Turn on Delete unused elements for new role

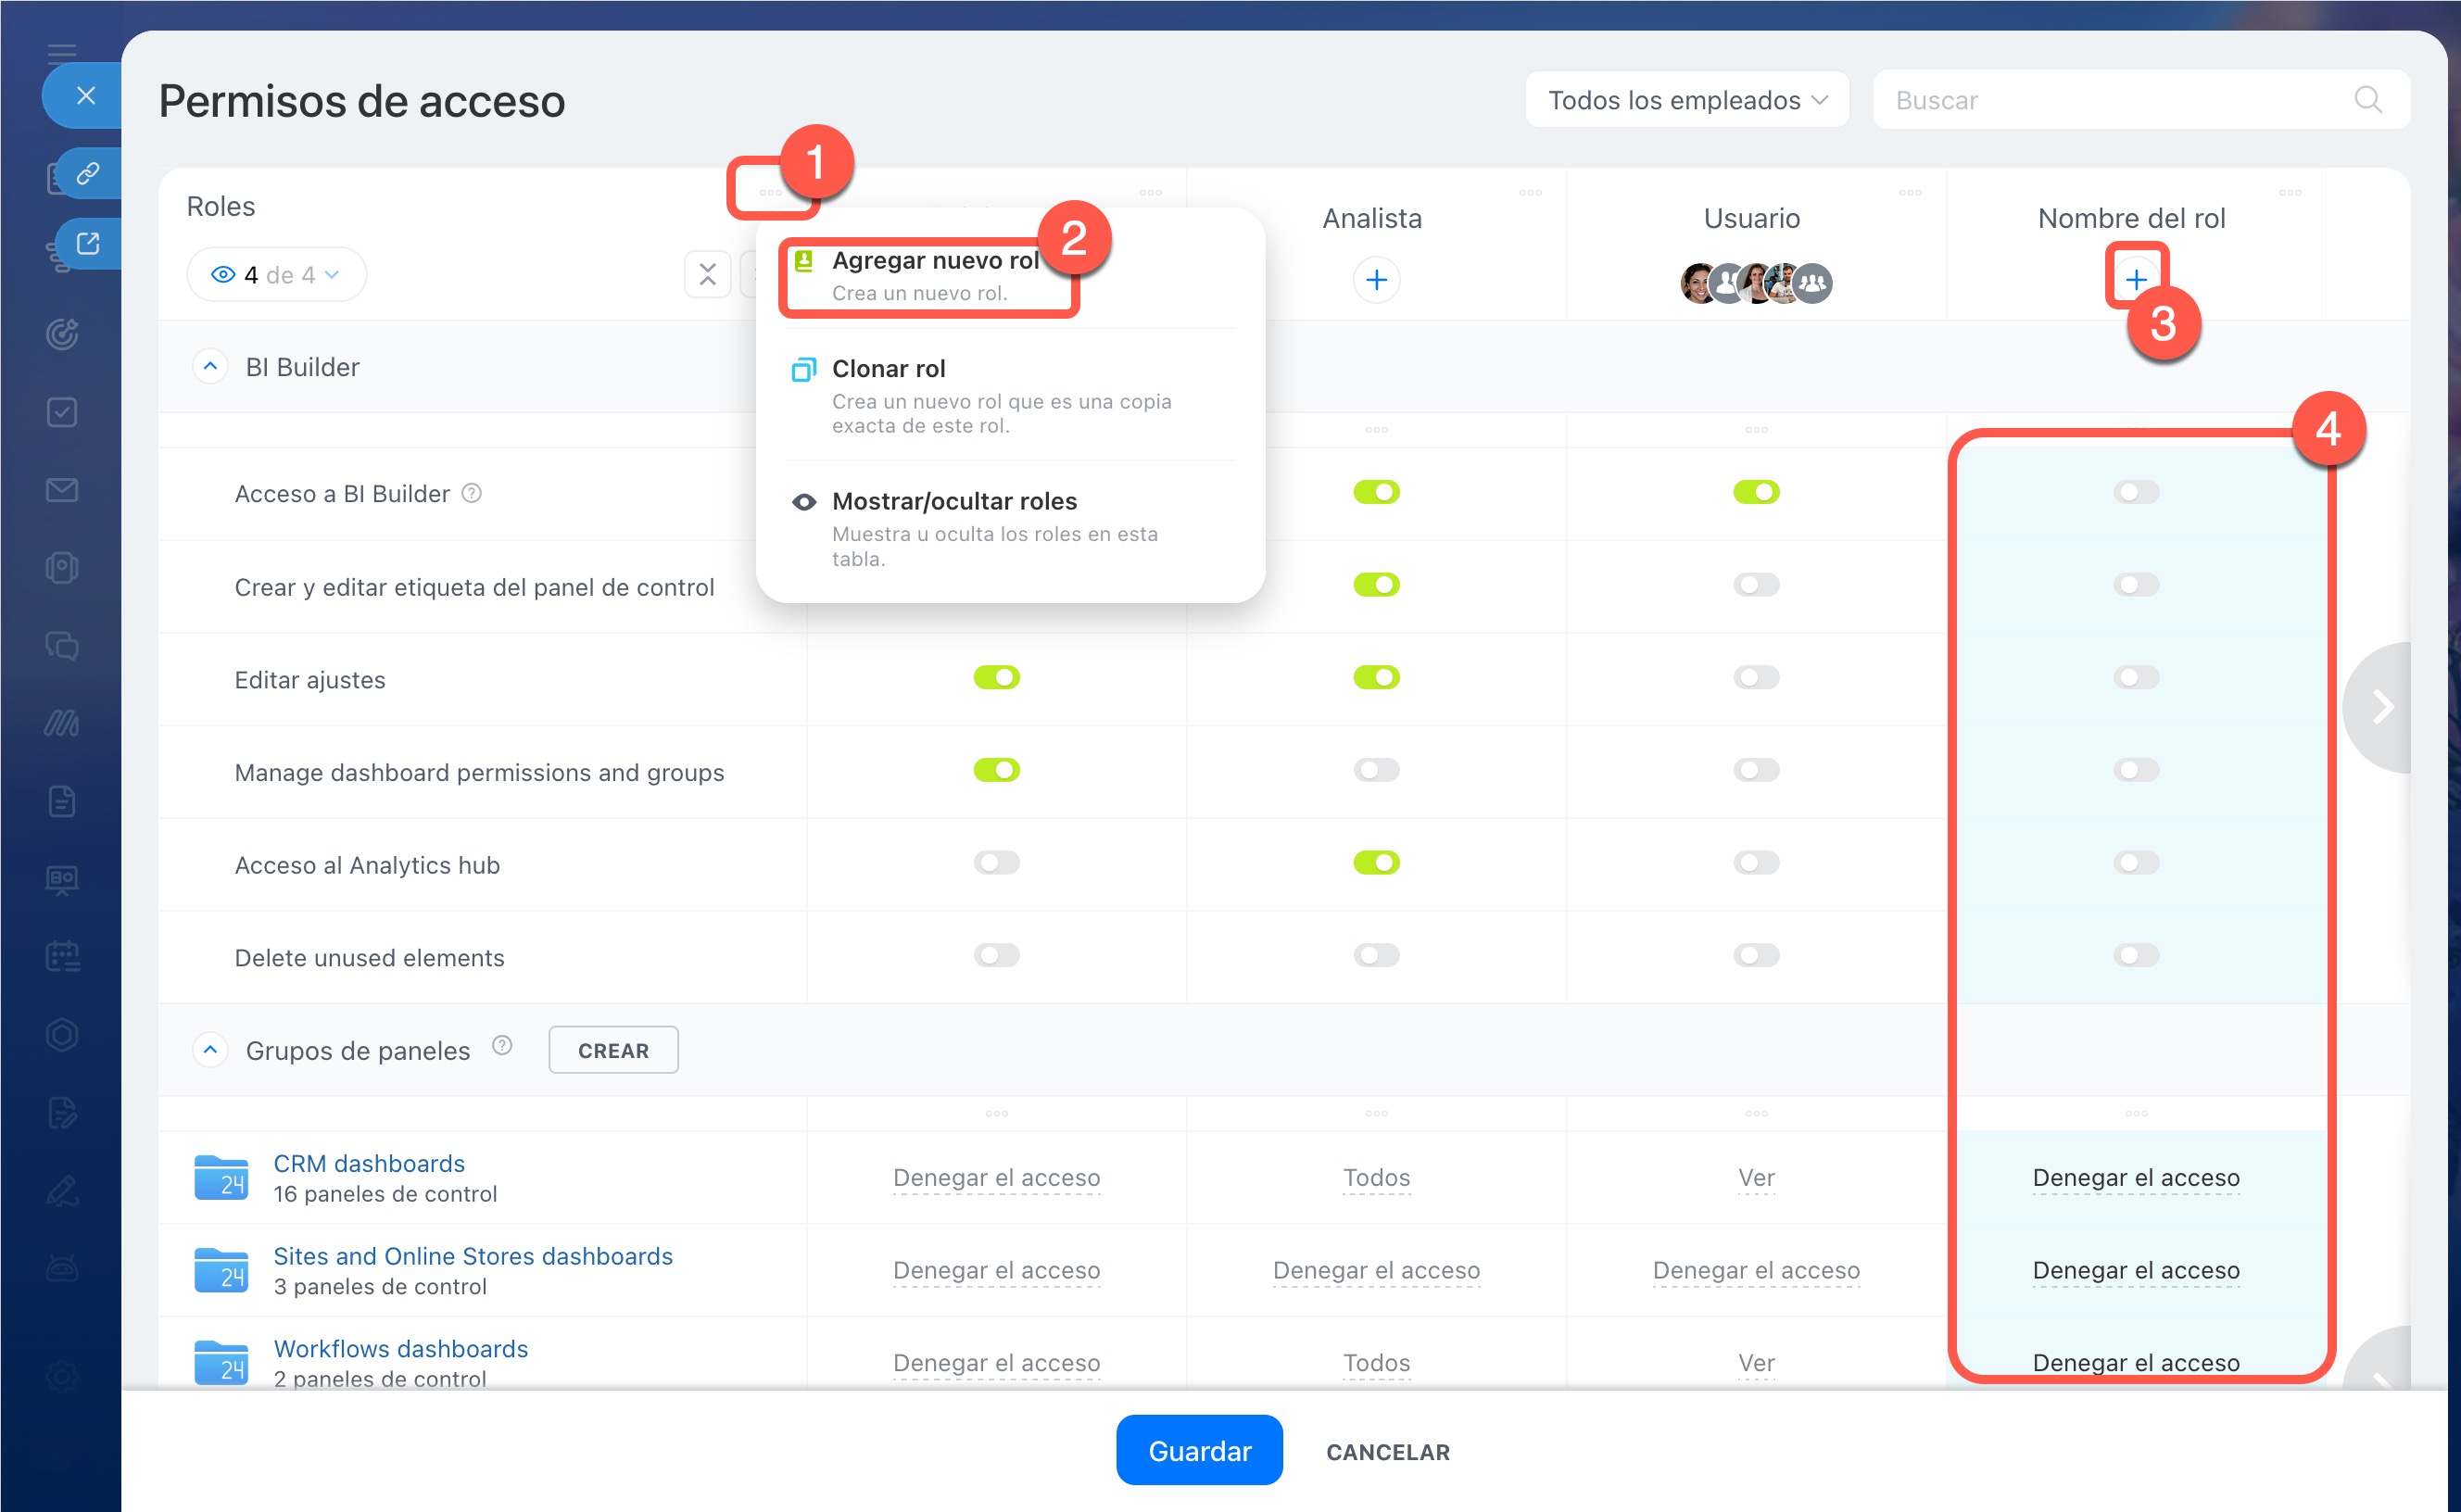2135,956
